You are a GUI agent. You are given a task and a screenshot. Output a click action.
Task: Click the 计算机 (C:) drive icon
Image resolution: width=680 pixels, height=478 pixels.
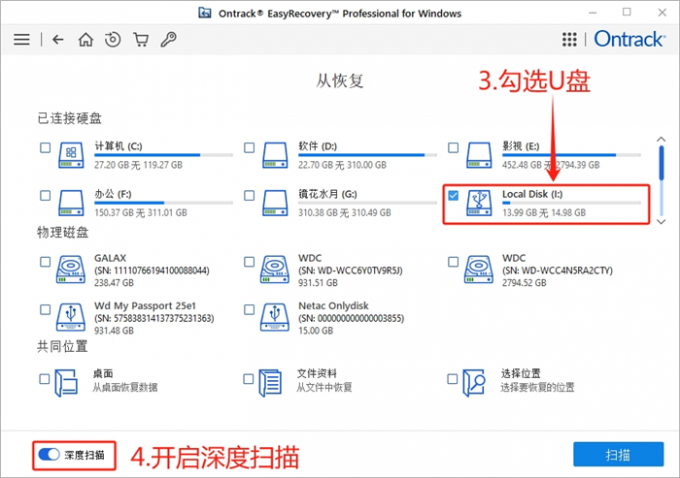(x=71, y=155)
